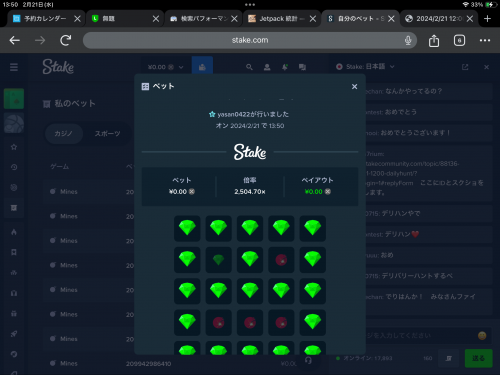Click the green ¥0.00 payout value
The image size is (500, 375).
click(x=314, y=192)
